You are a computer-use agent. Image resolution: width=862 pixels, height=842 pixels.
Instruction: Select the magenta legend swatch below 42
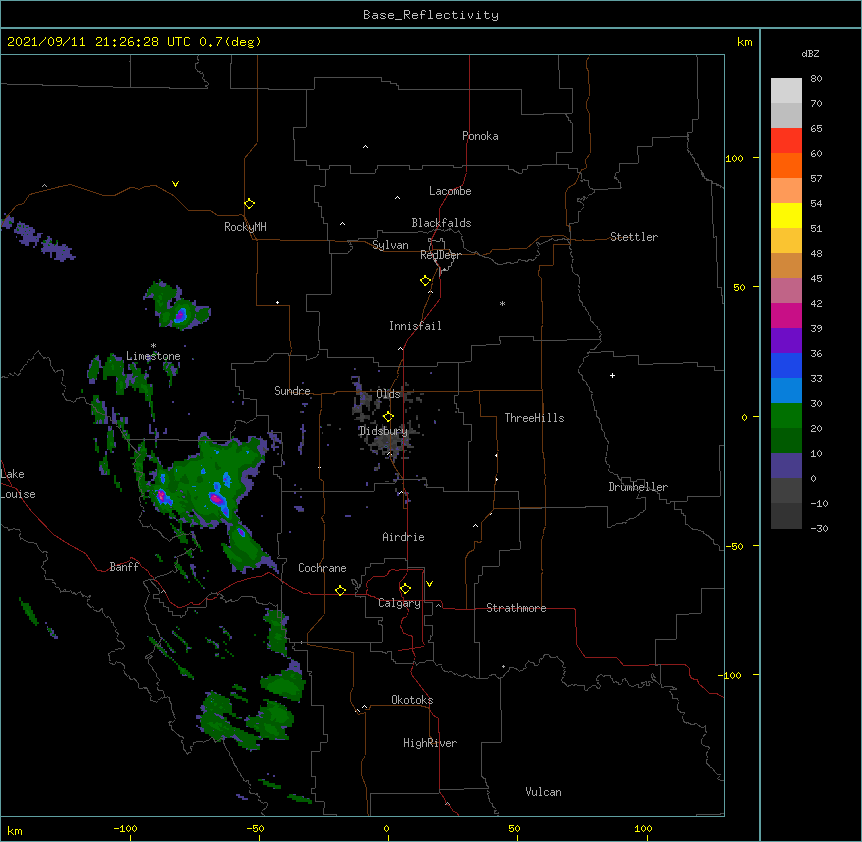pyautogui.click(x=786, y=315)
